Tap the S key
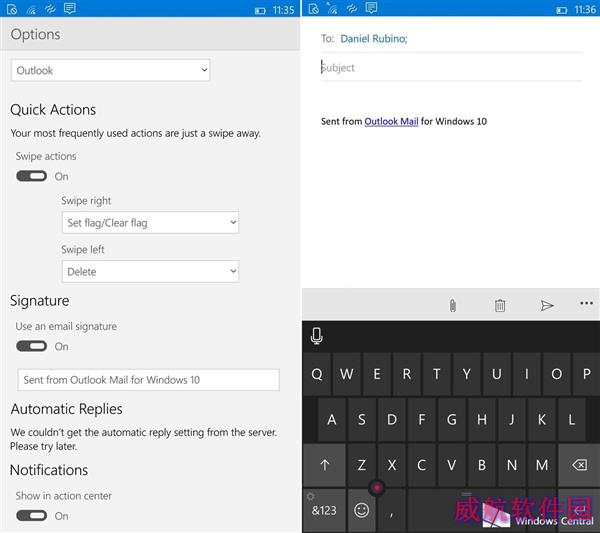The height and width of the screenshot is (533, 600). point(362,419)
